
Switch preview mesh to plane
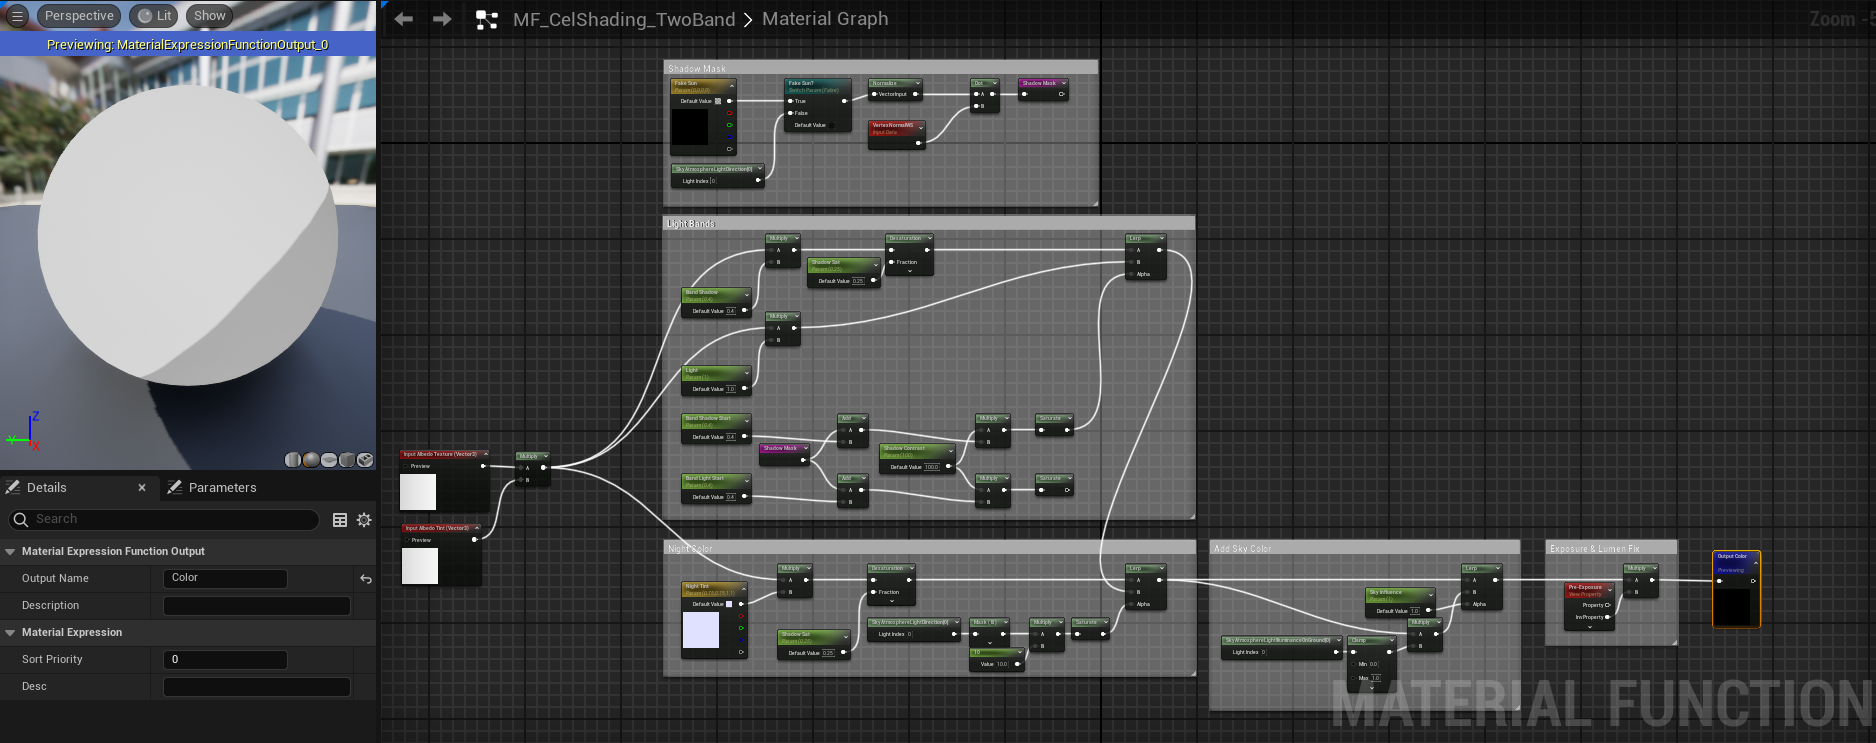pyautogui.click(x=329, y=460)
